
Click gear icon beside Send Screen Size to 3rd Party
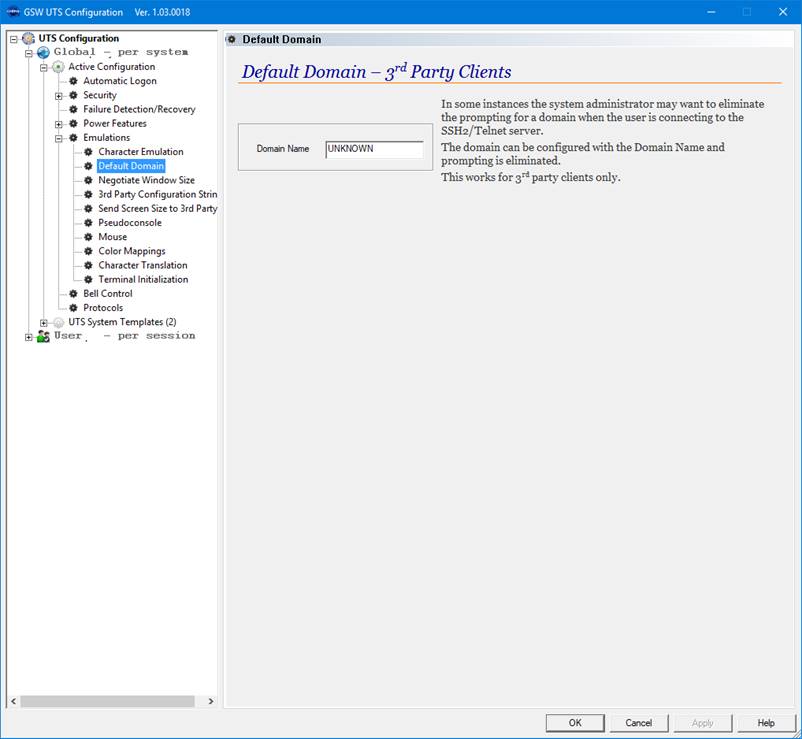[x=88, y=209]
